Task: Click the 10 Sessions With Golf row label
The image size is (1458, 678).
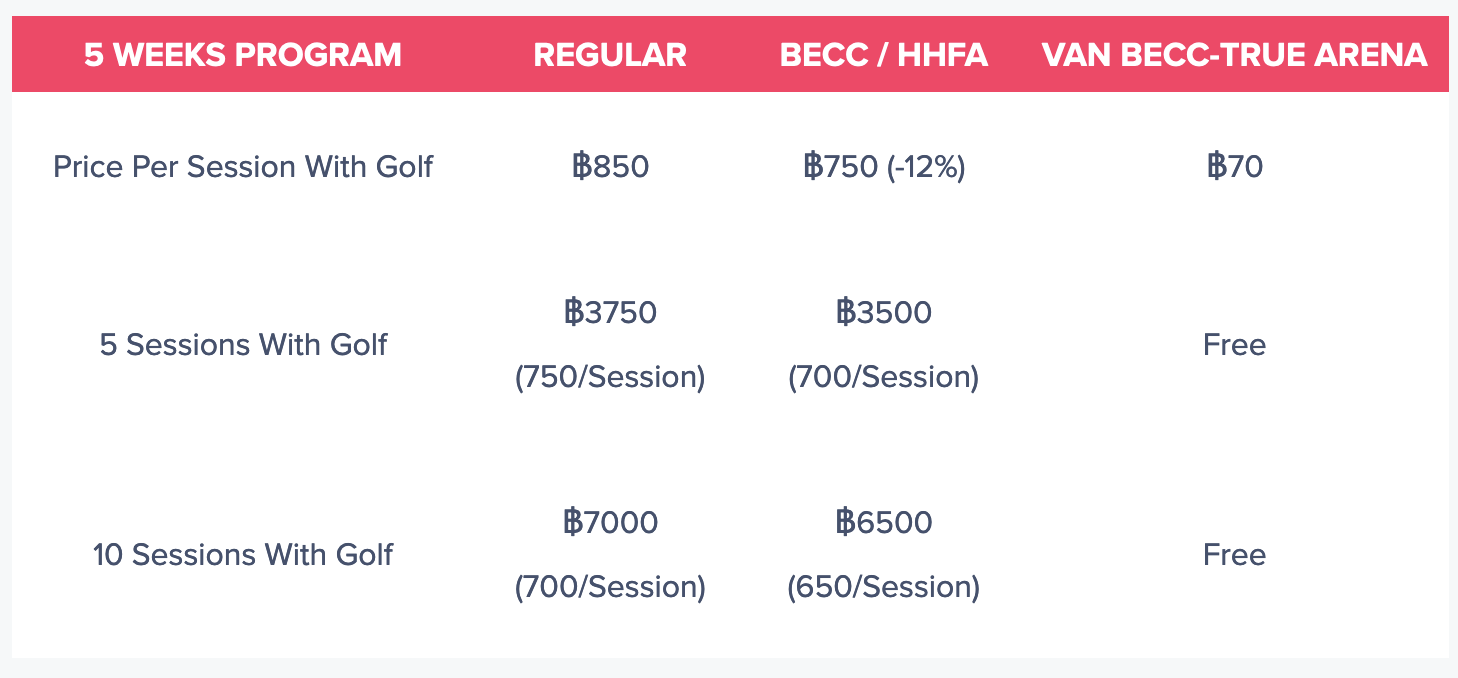Action: tap(243, 554)
